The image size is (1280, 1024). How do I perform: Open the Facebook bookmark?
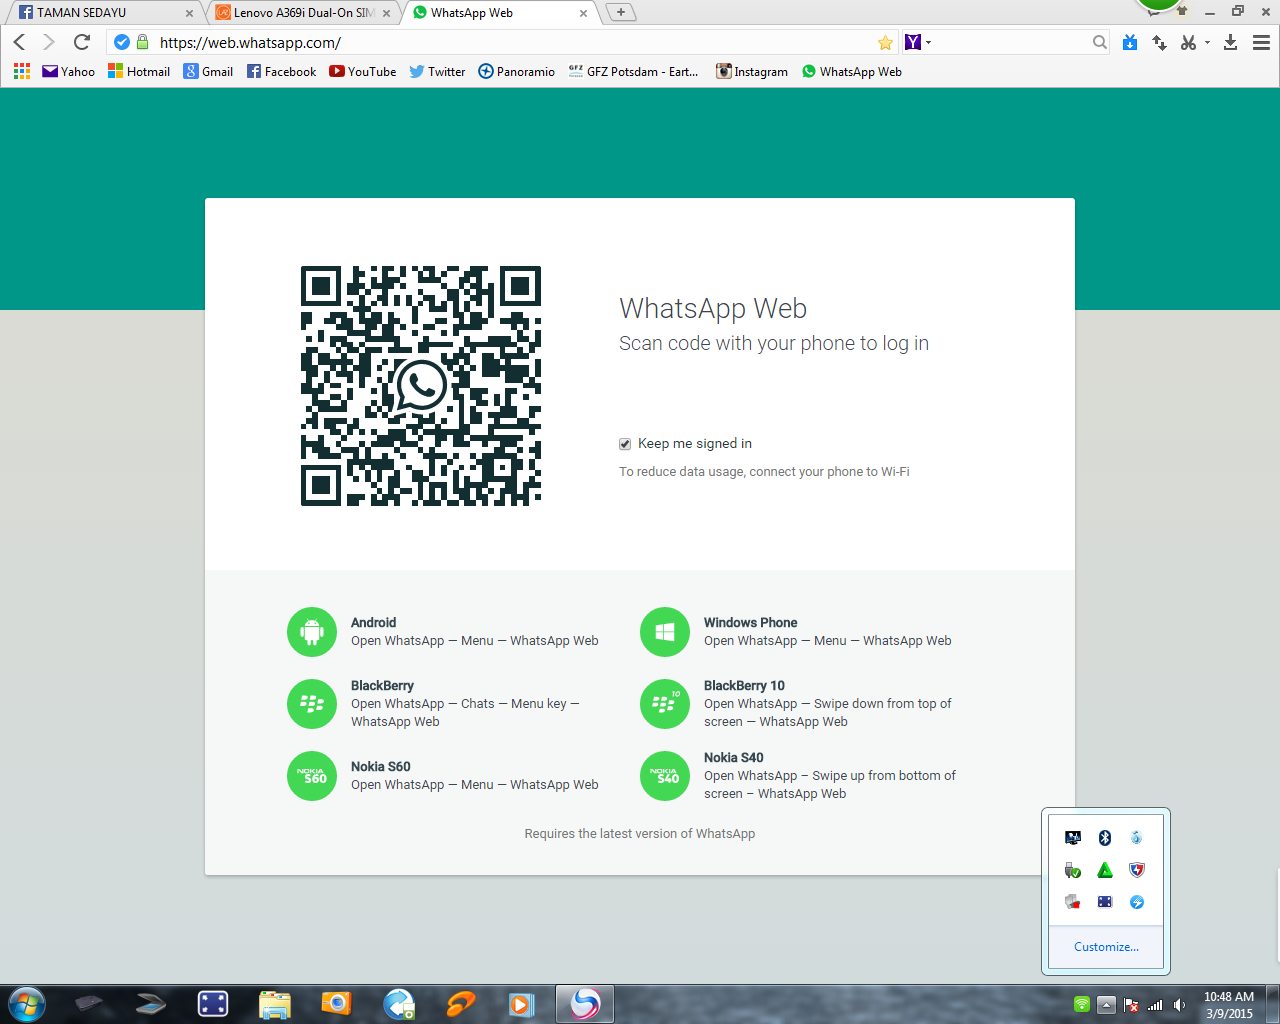pyautogui.click(x=281, y=71)
